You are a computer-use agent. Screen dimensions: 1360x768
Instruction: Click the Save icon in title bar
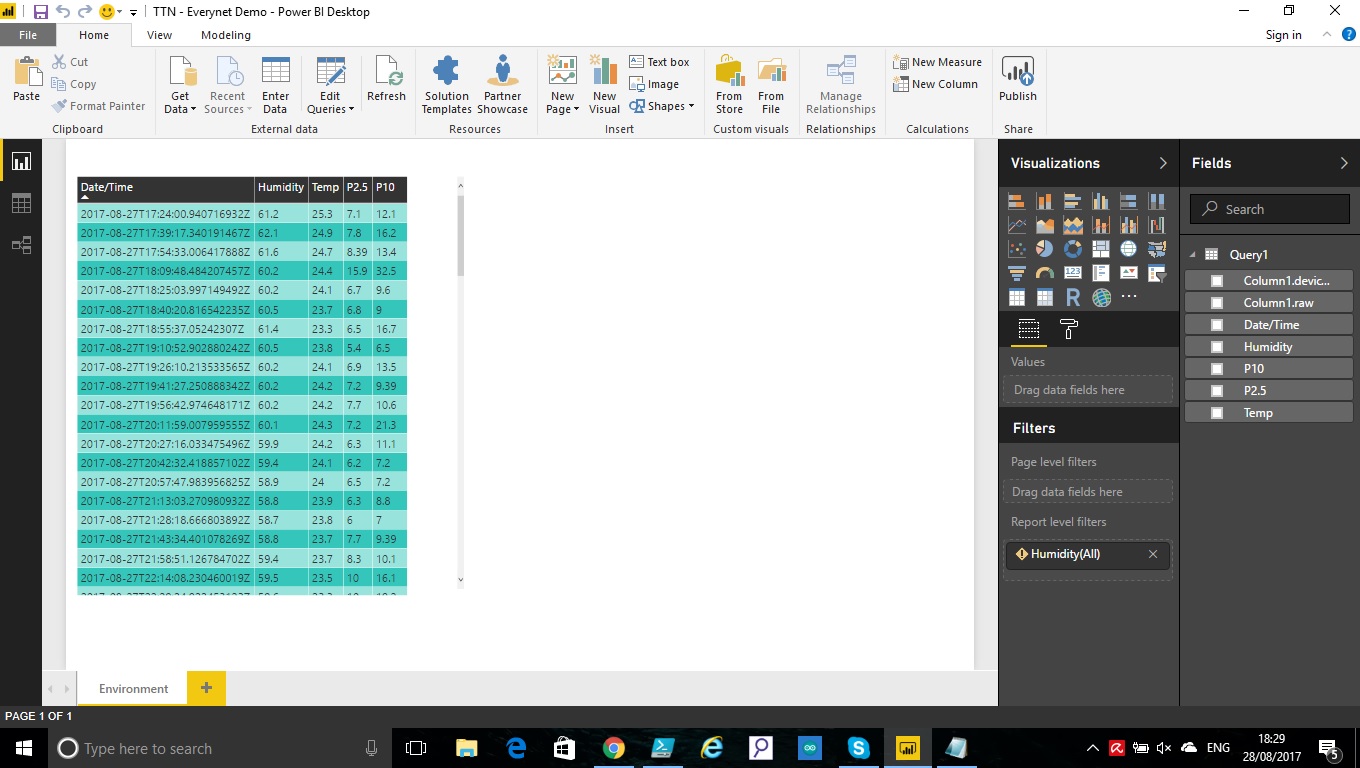click(41, 12)
